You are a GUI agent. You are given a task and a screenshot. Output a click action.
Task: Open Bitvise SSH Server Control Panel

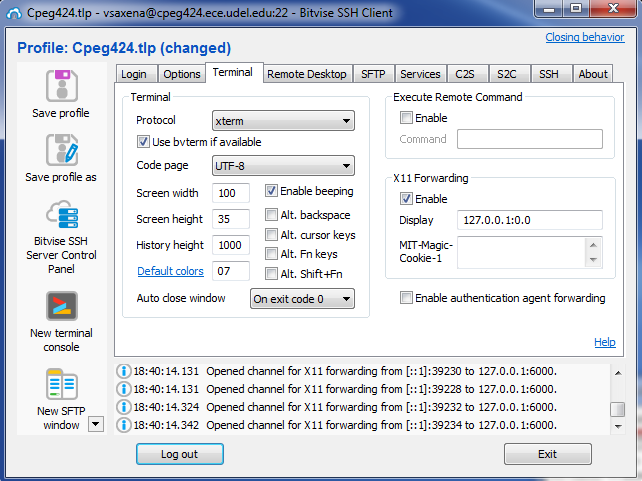click(61, 214)
